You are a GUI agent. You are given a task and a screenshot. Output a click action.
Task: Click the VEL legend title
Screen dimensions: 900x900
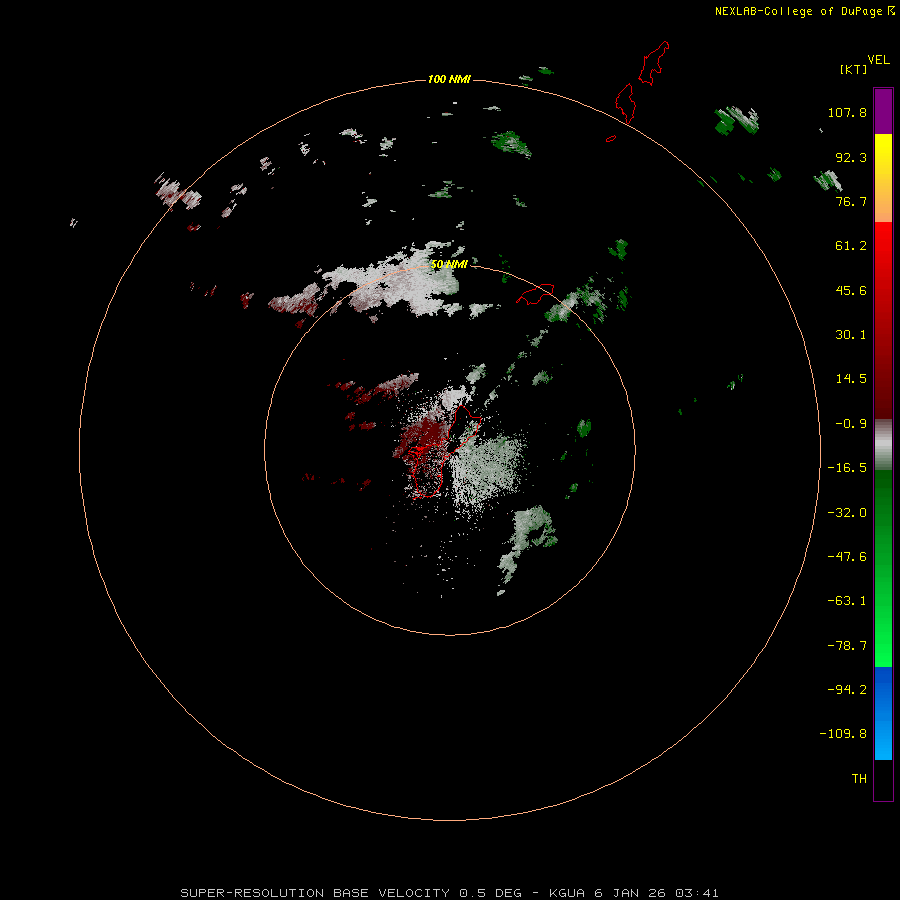[878, 60]
